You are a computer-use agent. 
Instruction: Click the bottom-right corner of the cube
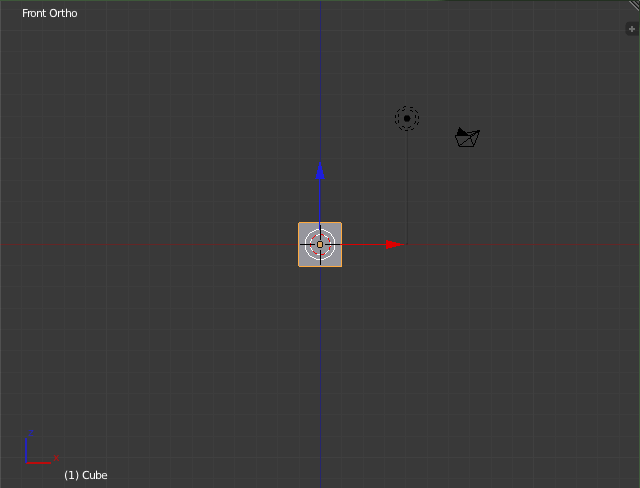tap(340, 265)
